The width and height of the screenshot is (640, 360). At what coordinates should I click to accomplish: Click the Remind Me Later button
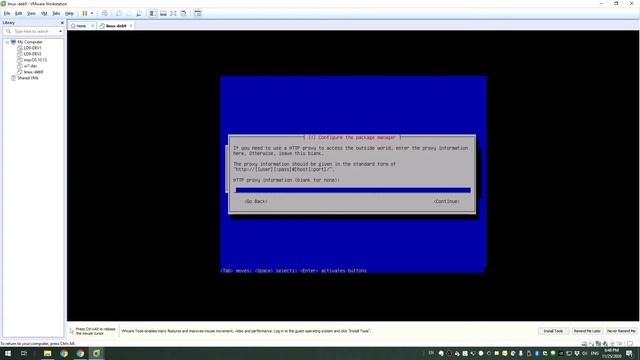587,331
